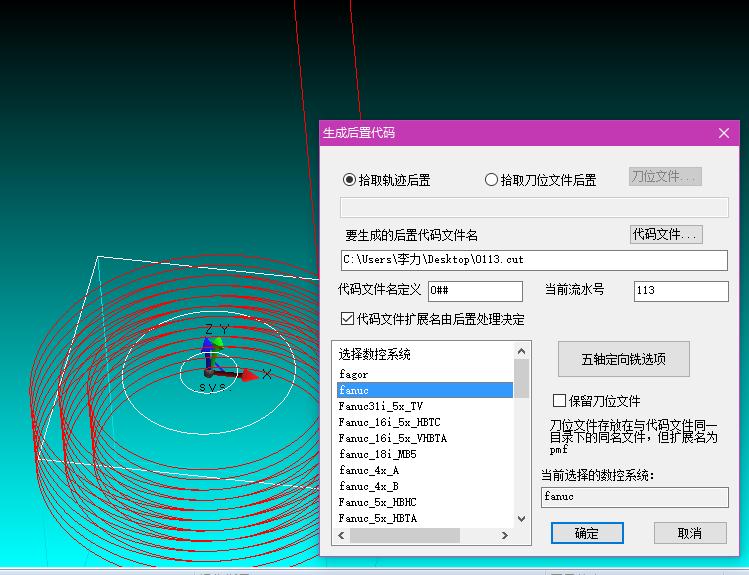This screenshot has width=749, height=575.
Task: Click the 代码文件名定义 field showing O##
Action: (475, 290)
